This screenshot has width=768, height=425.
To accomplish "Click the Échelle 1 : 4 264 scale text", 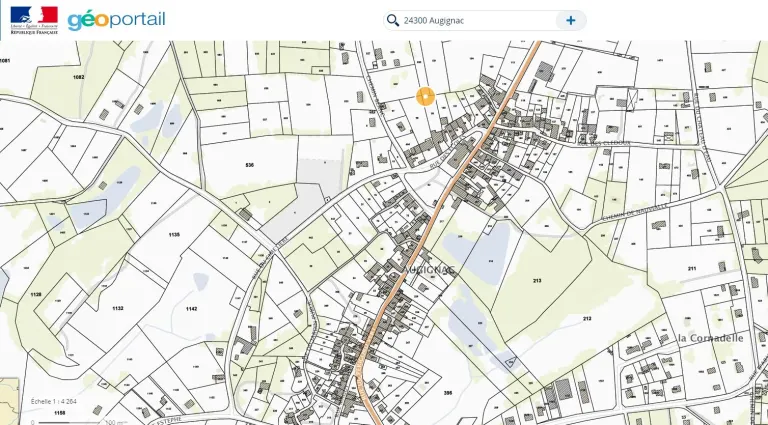I will pyautogui.click(x=54, y=401).
